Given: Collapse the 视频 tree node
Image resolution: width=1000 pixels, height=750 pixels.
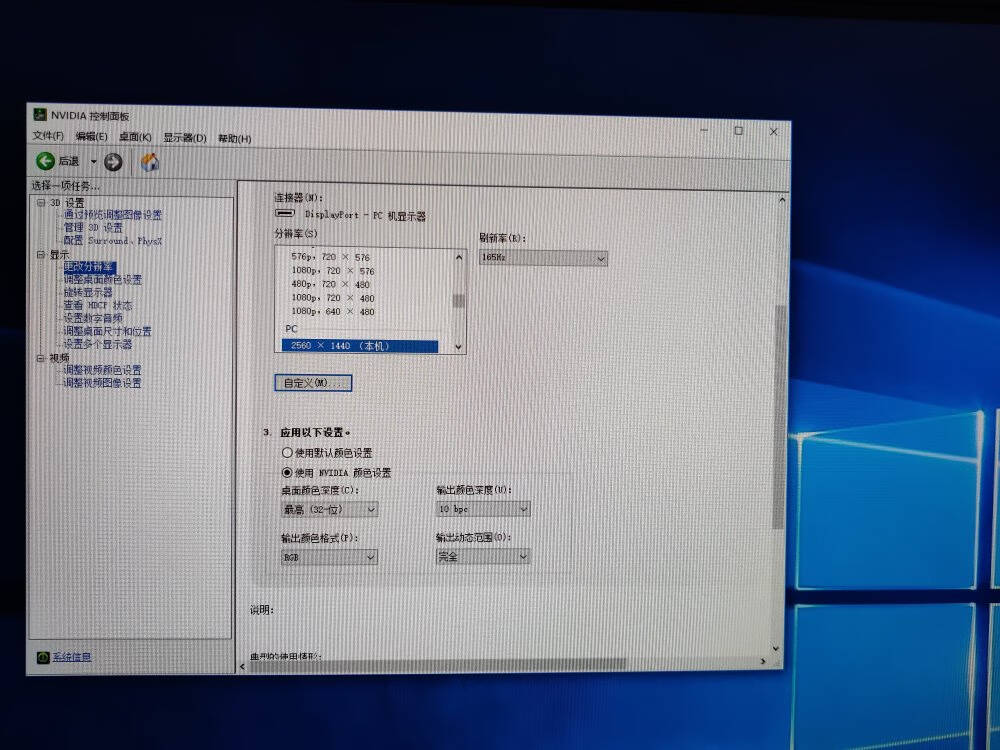Looking at the screenshot, I should pos(41,358).
